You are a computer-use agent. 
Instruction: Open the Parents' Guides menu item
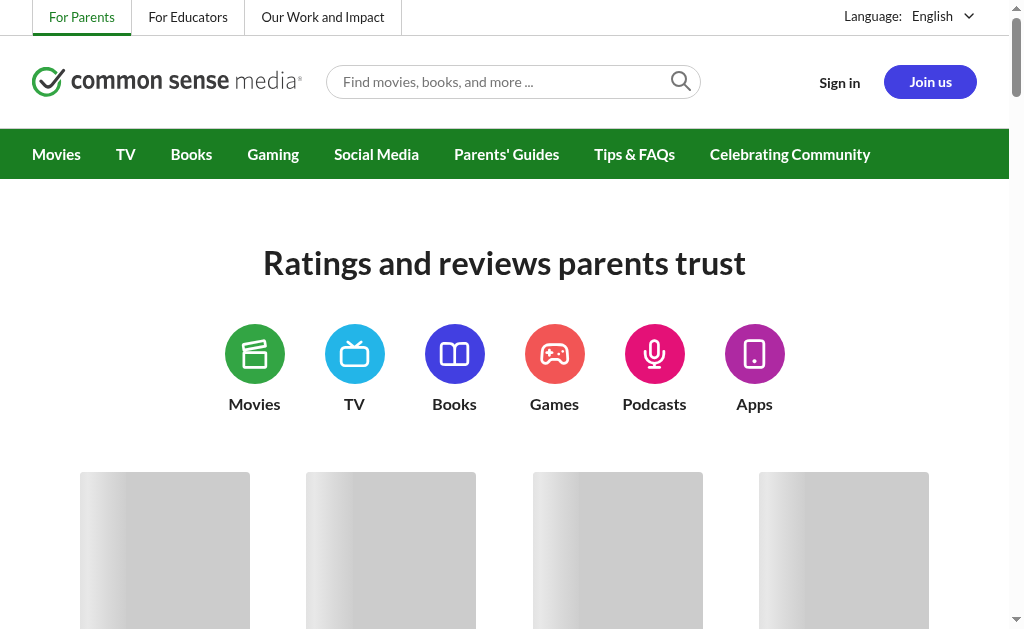tap(506, 155)
